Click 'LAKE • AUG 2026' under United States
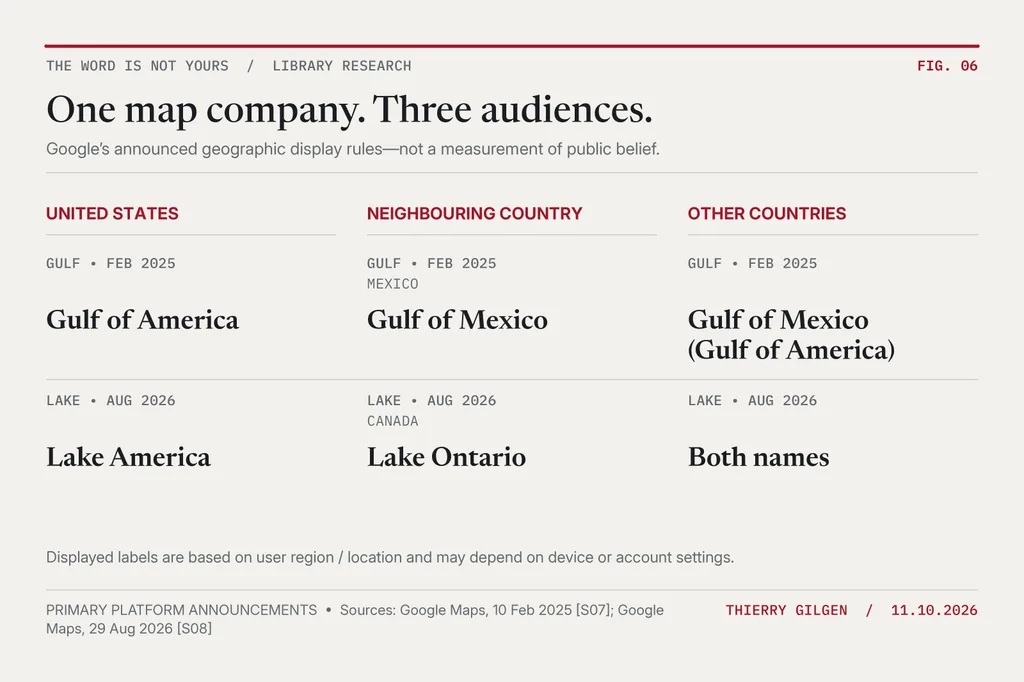Viewport: 1024px width, 682px height. coord(110,400)
